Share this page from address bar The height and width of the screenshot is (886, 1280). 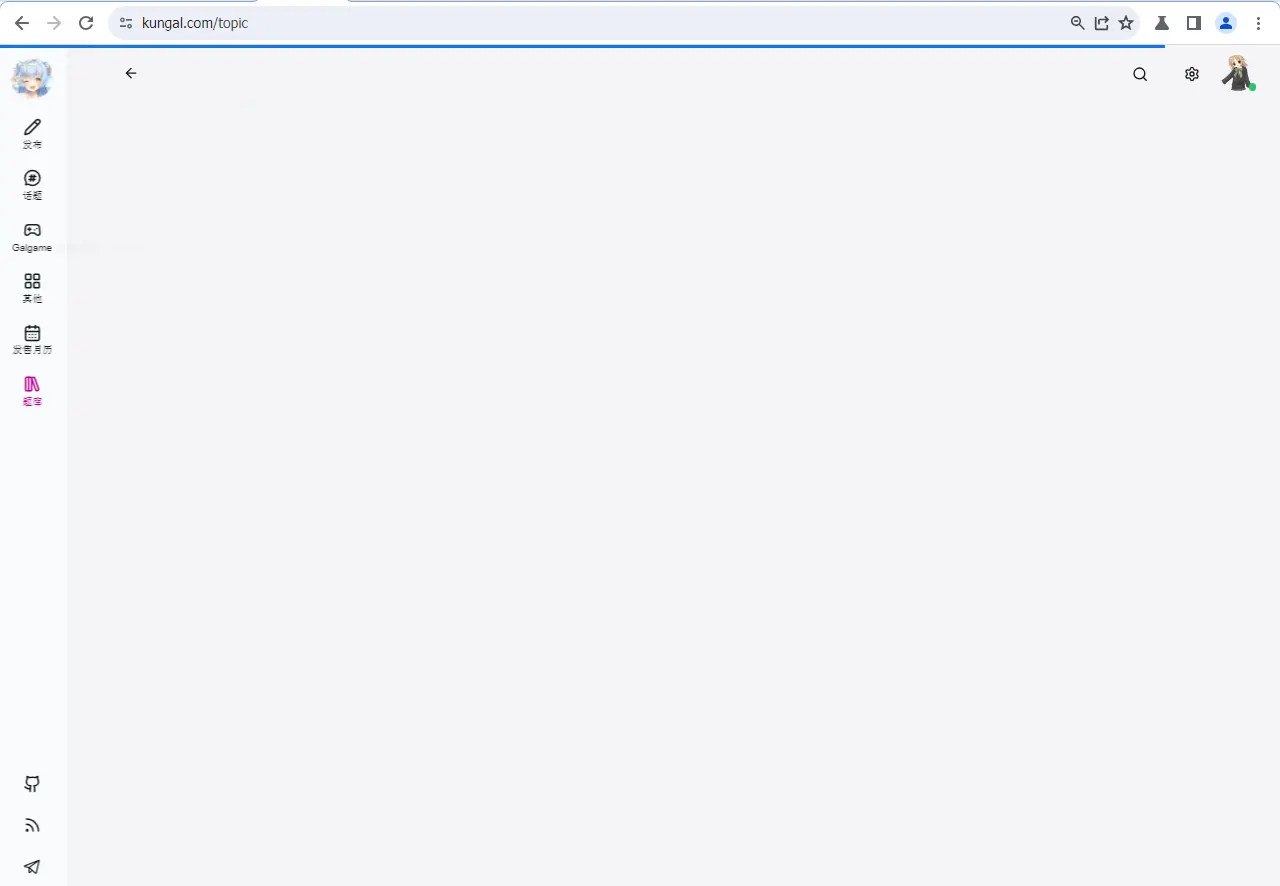(x=1101, y=23)
